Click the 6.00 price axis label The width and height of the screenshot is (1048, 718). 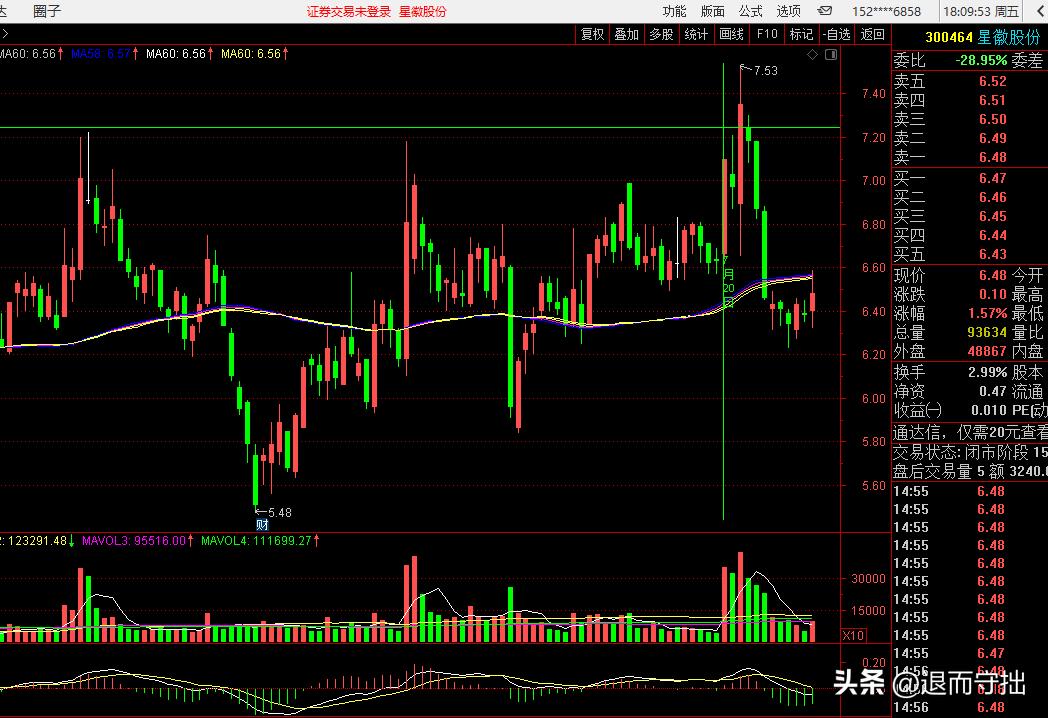874,398
